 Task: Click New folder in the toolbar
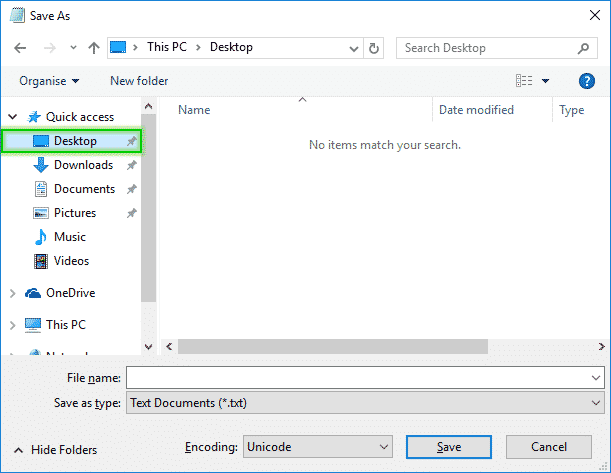coord(139,81)
